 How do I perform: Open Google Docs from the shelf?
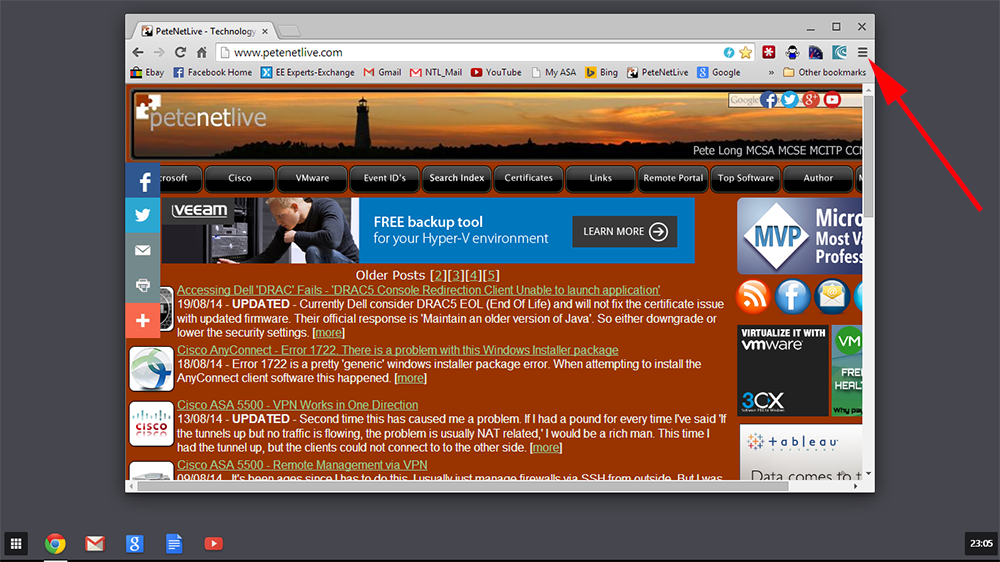pyautogui.click(x=174, y=544)
